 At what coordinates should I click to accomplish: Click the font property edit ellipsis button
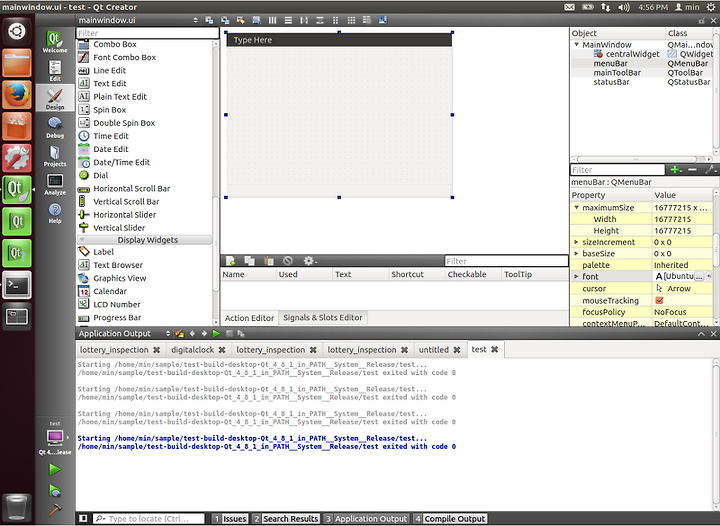pyautogui.click(x=698, y=276)
